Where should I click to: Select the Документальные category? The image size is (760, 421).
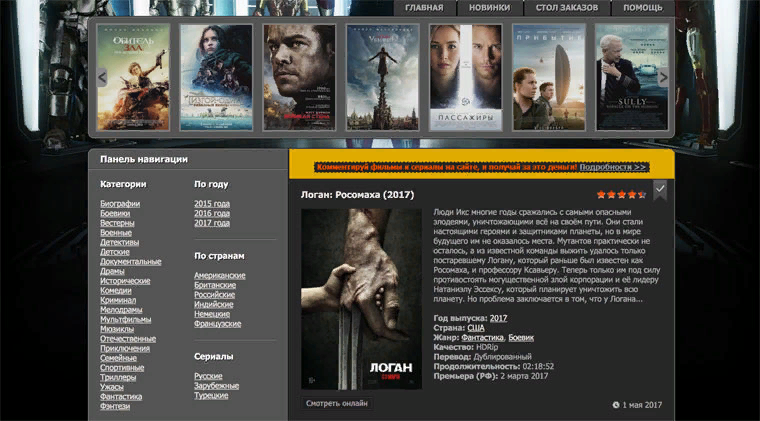[130, 262]
